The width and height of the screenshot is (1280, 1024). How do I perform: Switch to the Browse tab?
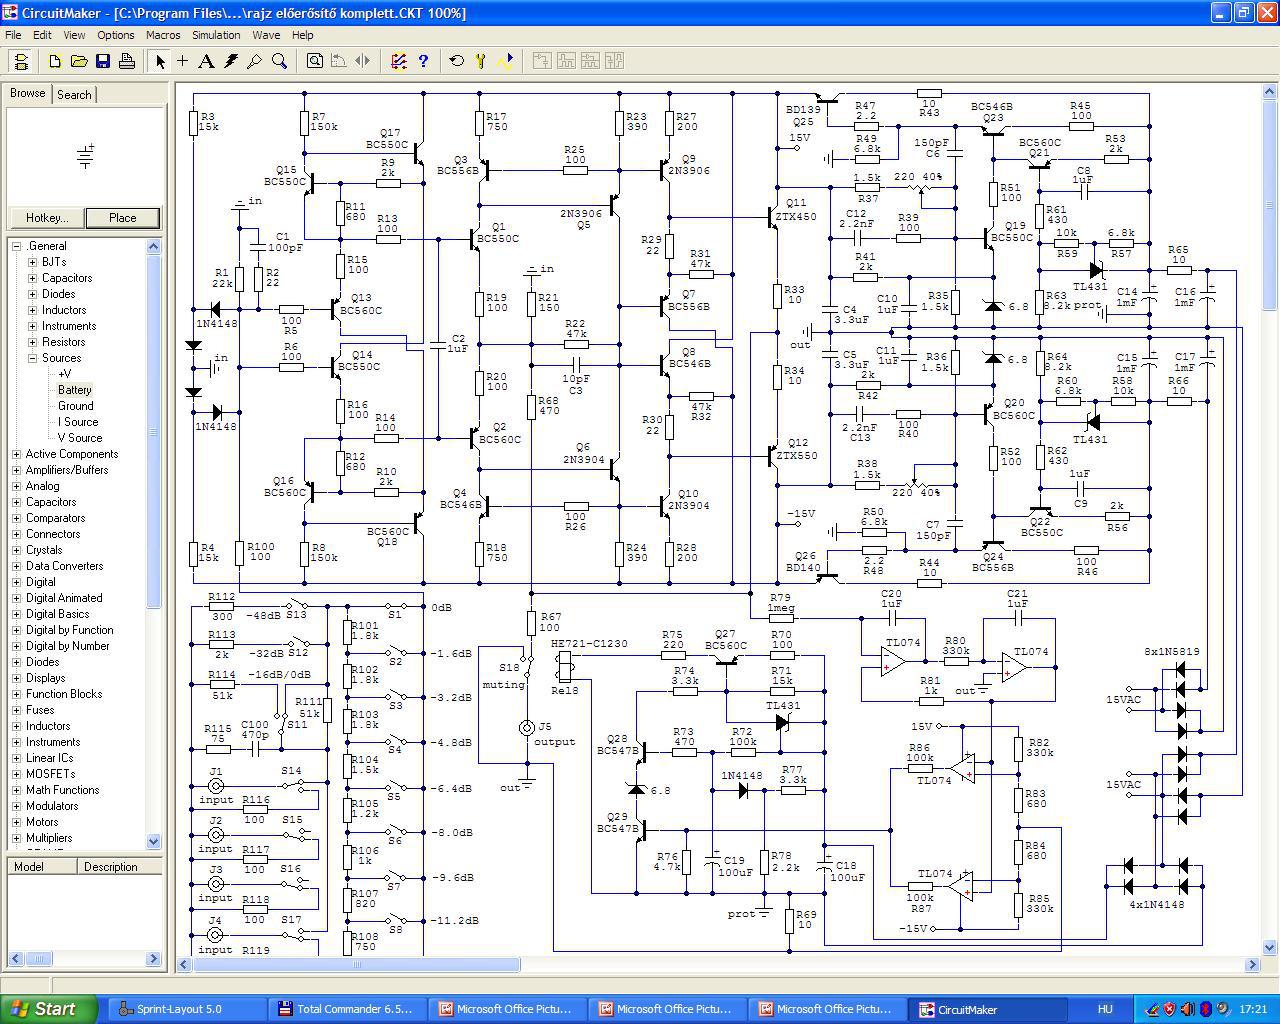[28, 93]
